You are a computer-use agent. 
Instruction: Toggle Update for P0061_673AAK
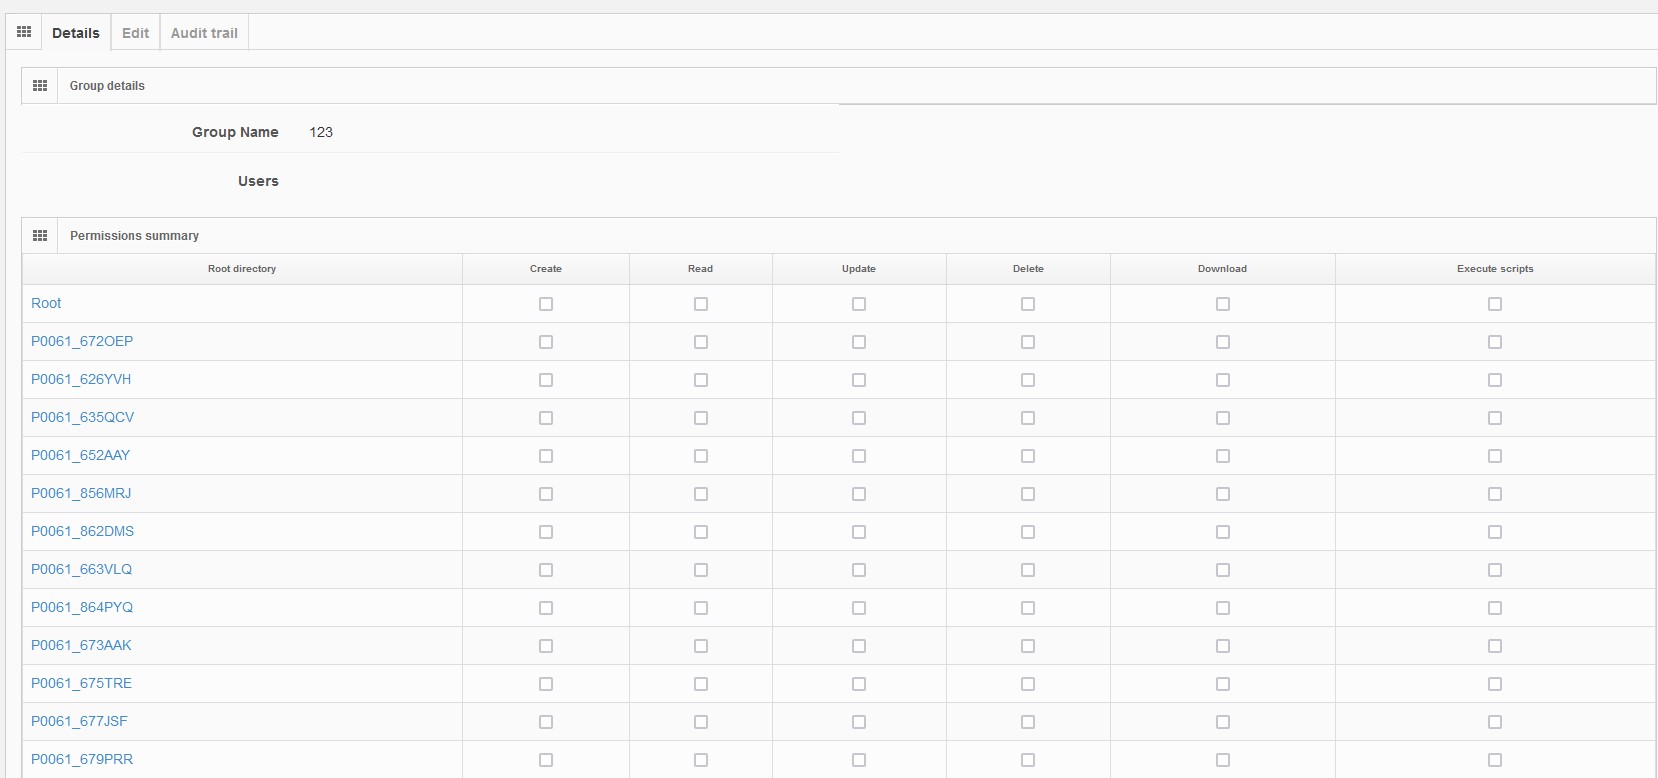[859, 646]
